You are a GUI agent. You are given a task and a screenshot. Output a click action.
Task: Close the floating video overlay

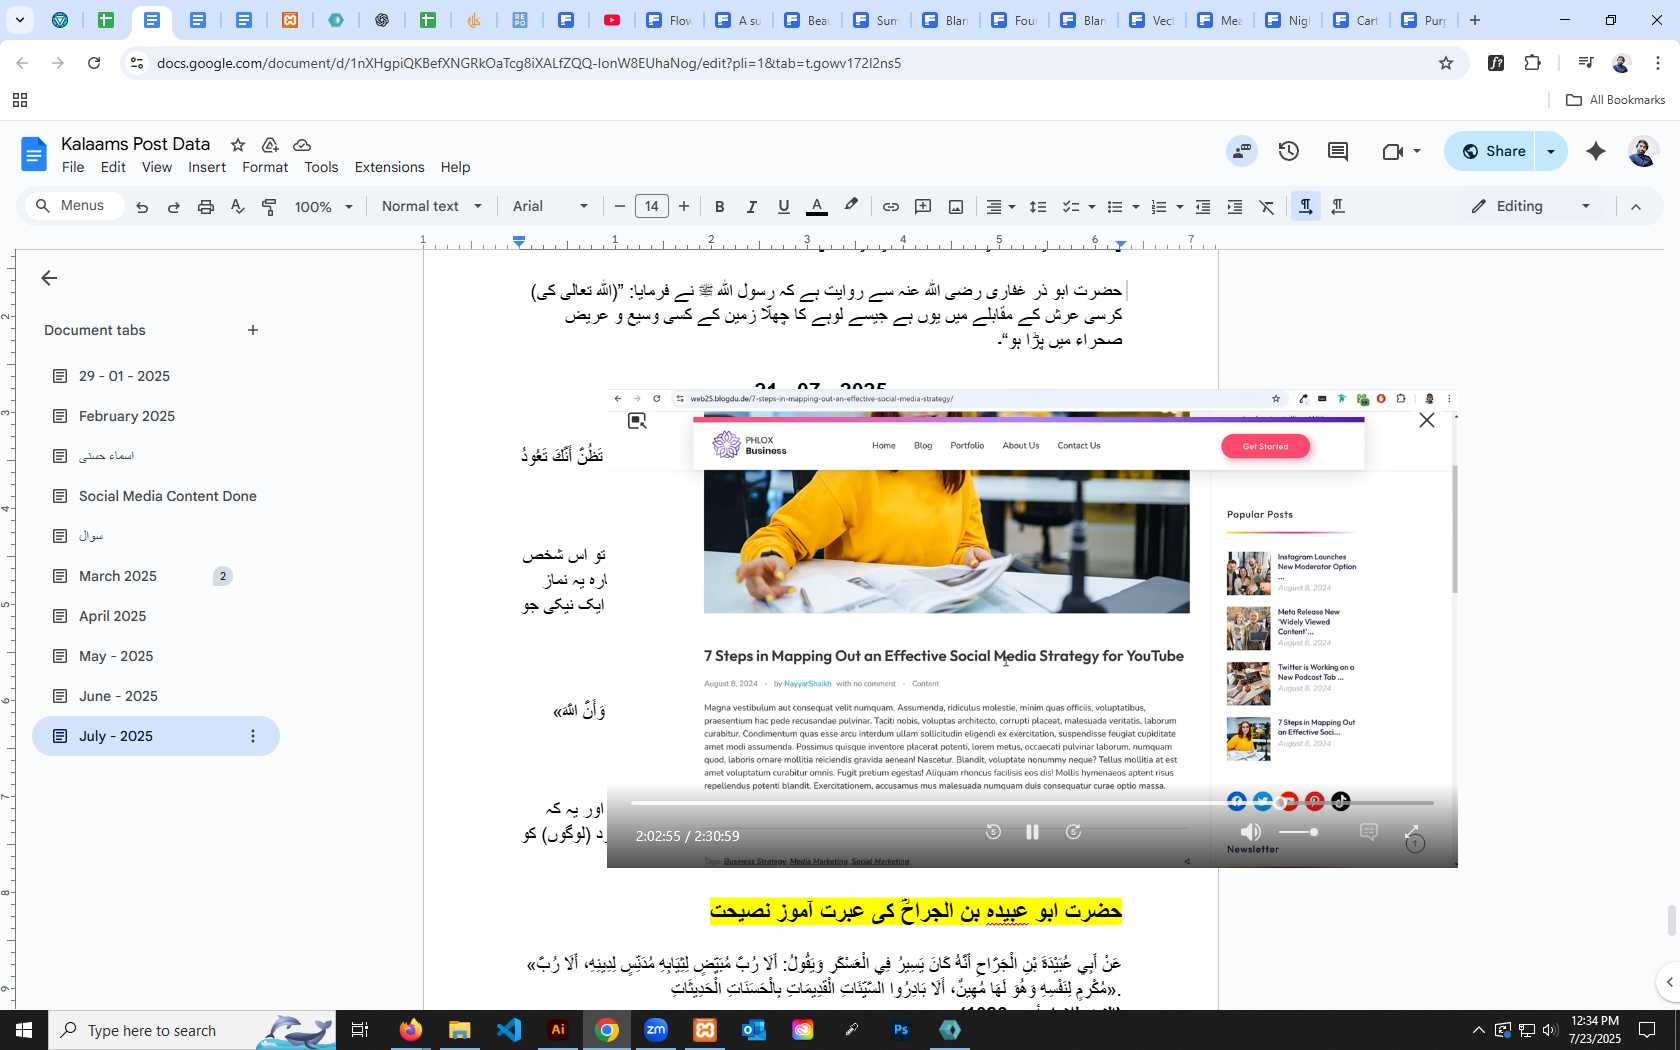pyautogui.click(x=1427, y=421)
